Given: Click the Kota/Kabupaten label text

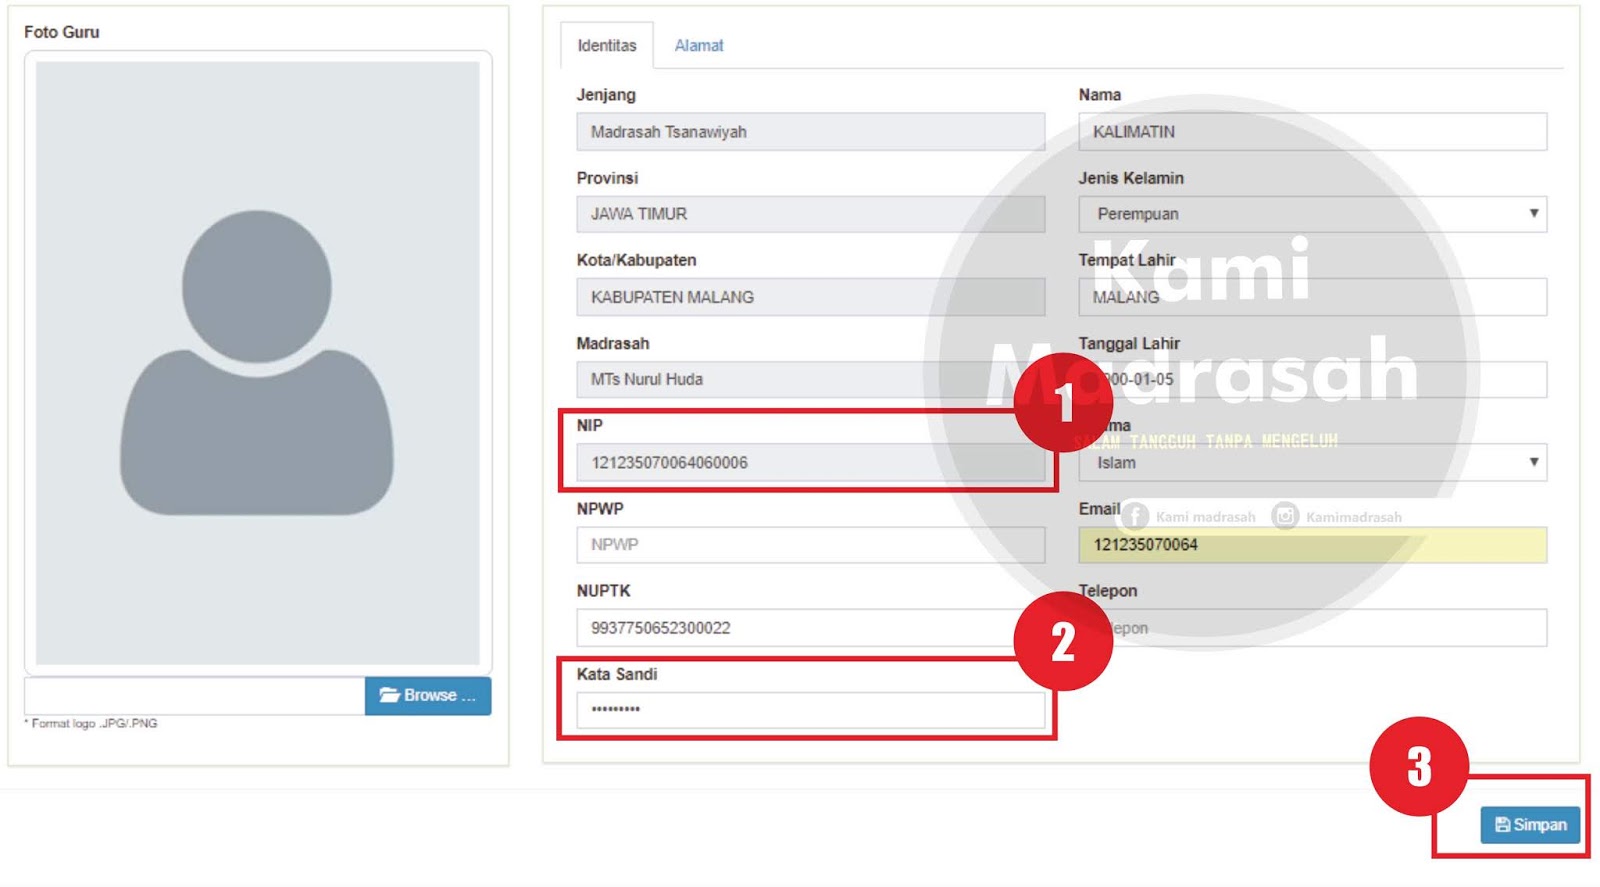Looking at the screenshot, I should 636,260.
